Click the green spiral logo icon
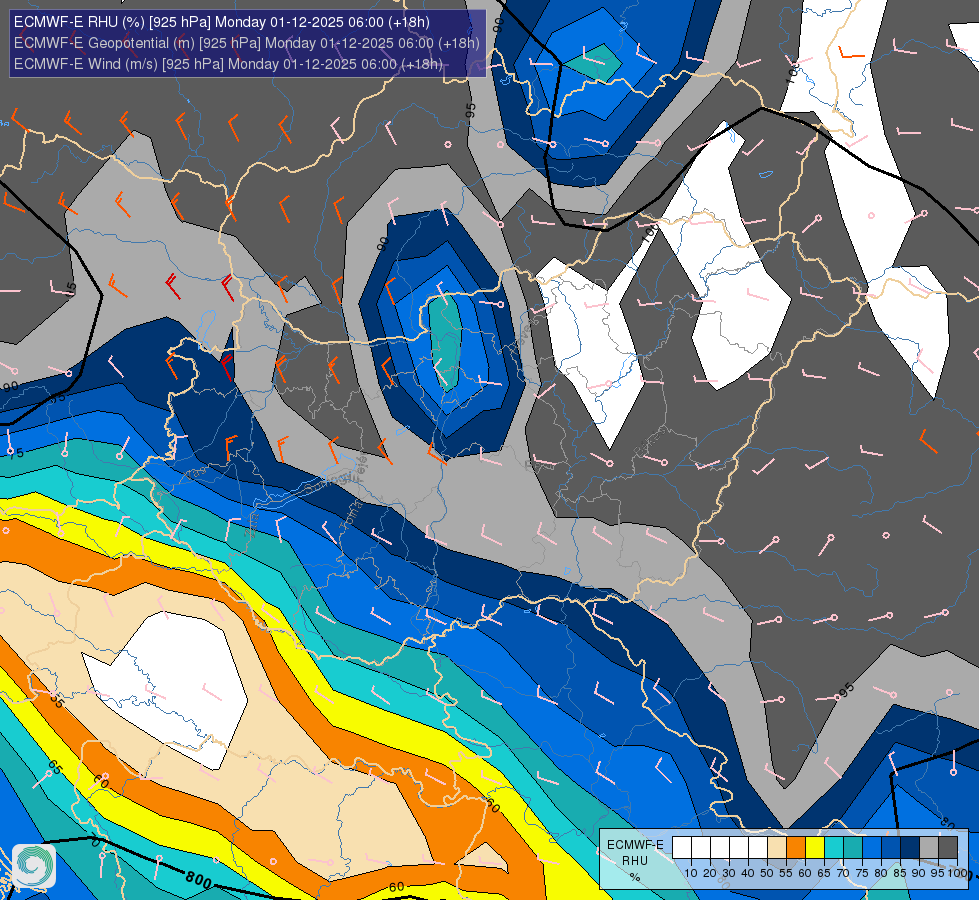The image size is (979, 900). pyautogui.click(x=34, y=866)
